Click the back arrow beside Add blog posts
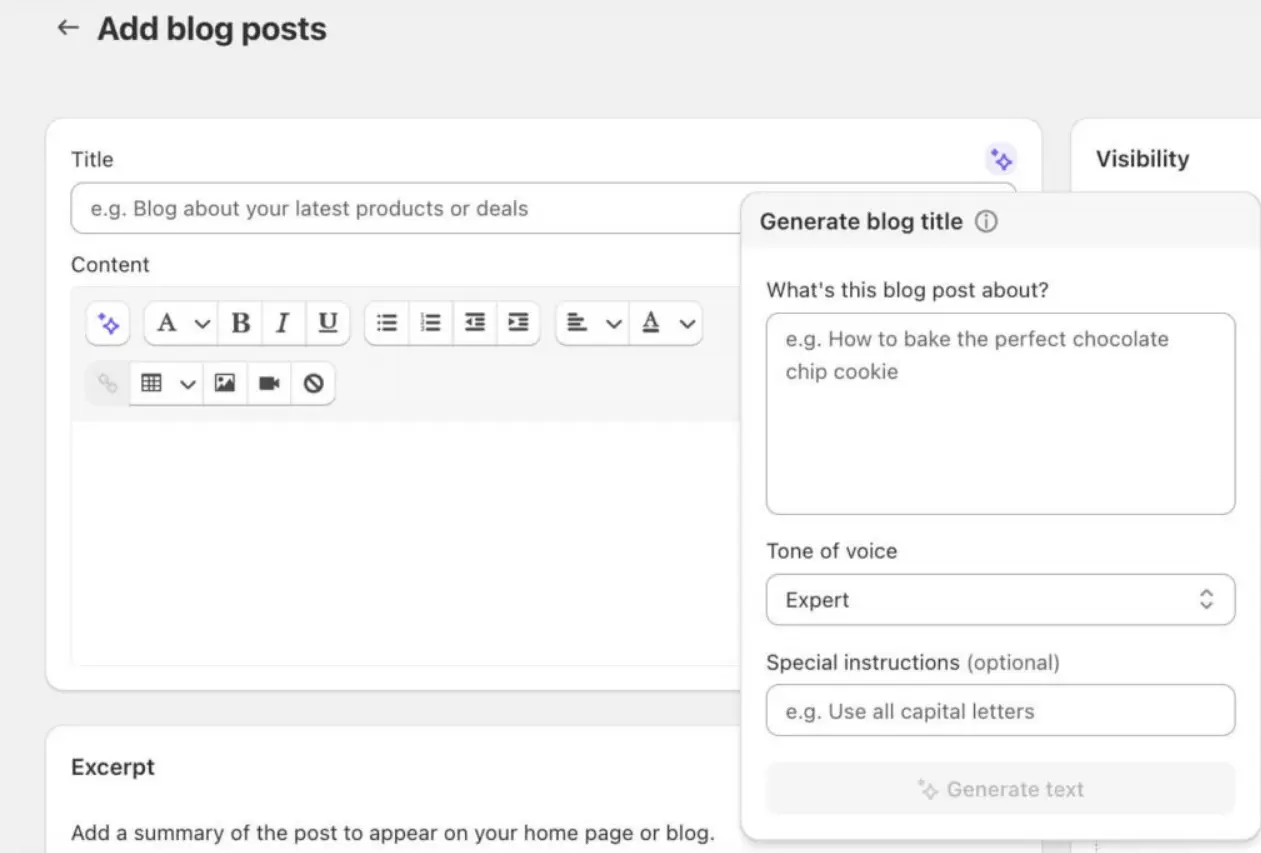 (68, 28)
